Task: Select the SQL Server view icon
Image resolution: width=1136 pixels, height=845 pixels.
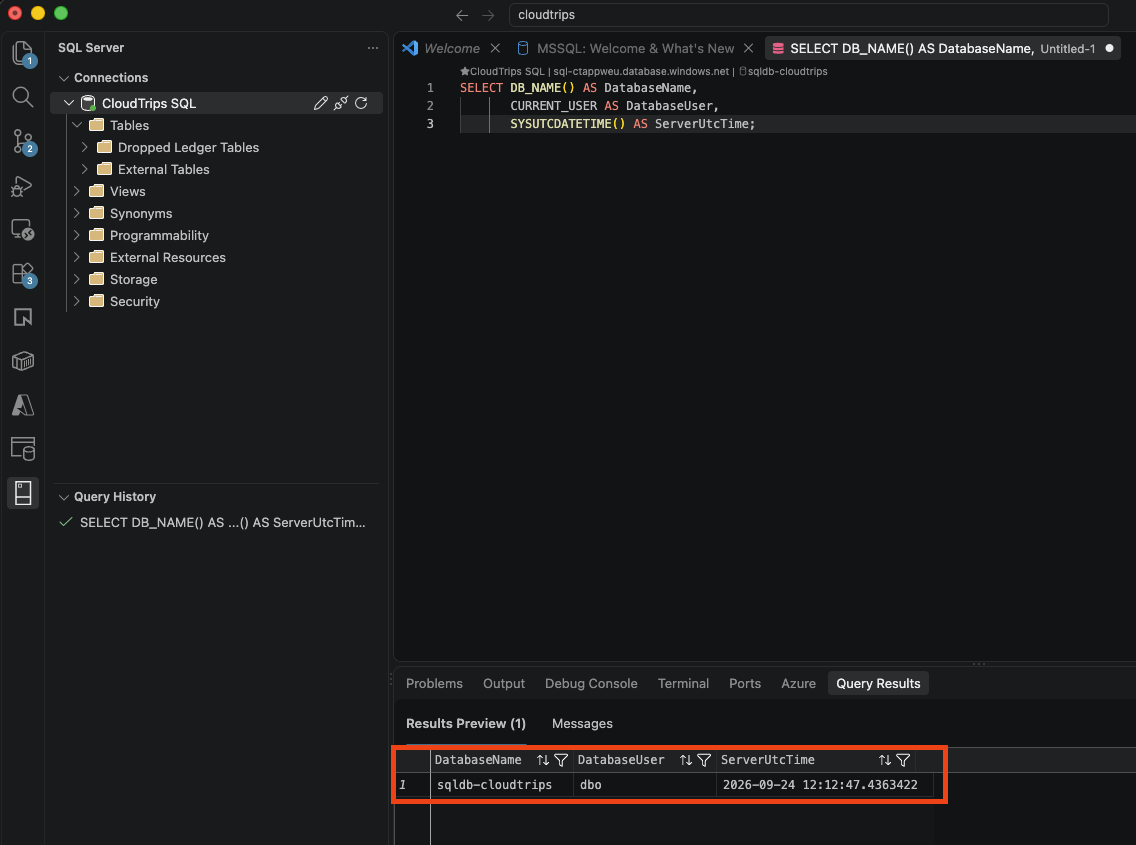Action: (22, 493)
